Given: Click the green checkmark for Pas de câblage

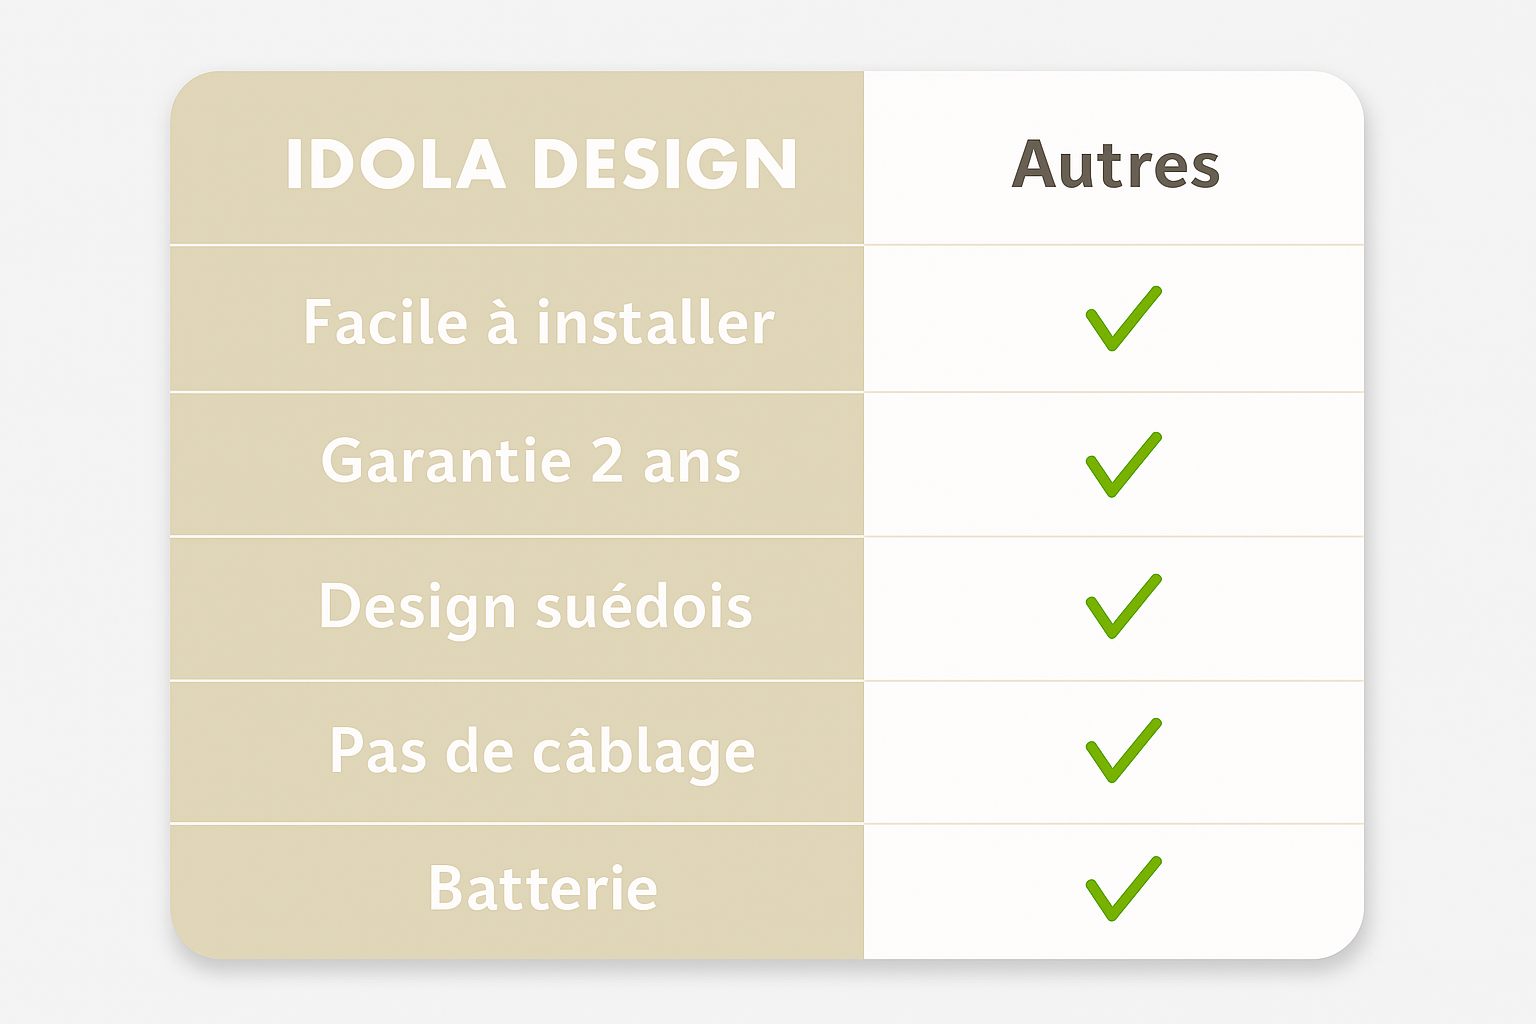Looking at the screenshot, I should 1123,750.
